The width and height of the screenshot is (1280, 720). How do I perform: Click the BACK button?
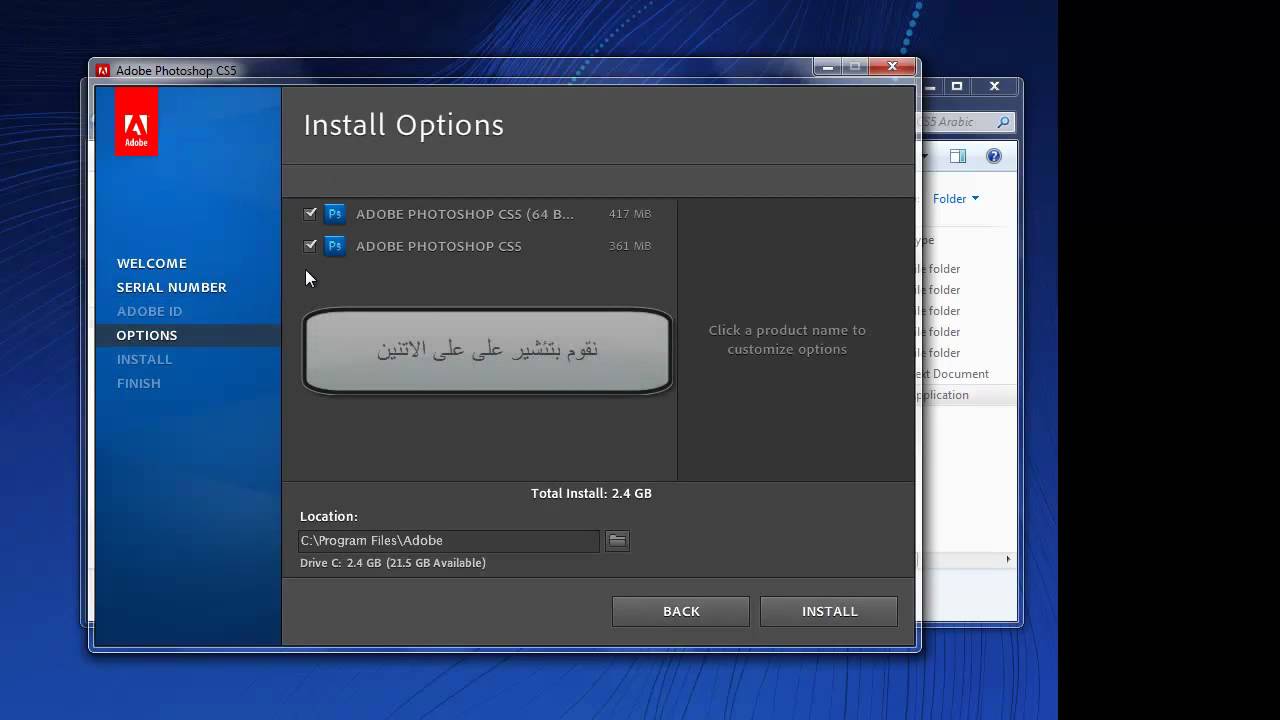click(x=681, y=611)
